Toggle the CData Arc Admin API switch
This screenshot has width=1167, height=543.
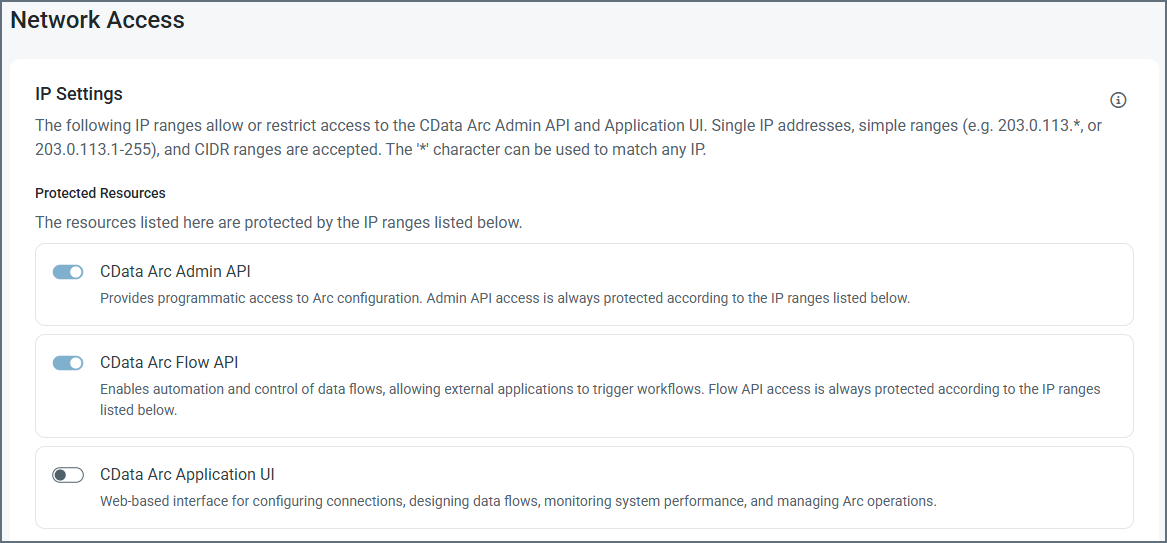click(68, 272)
